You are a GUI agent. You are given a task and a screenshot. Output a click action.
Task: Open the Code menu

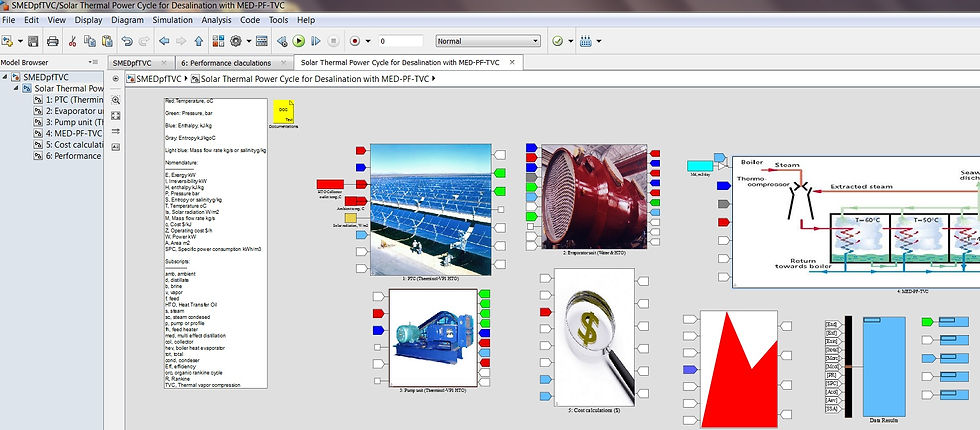250,20
